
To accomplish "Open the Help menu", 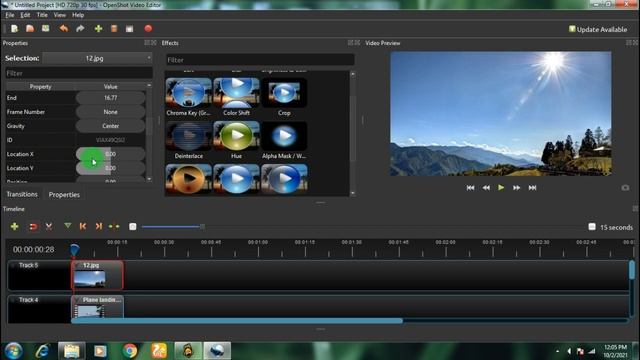I will click(x=78, y=15).
